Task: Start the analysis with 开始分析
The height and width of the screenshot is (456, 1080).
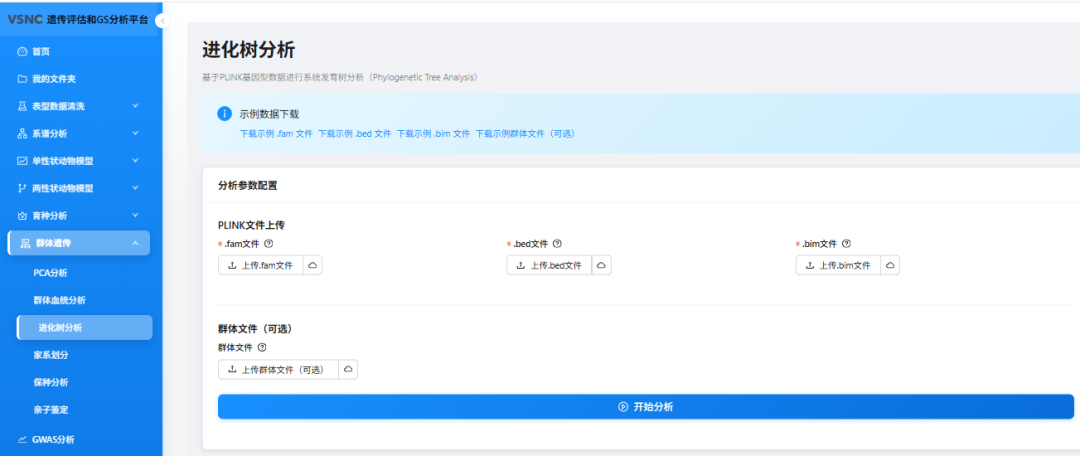Action: [645, 406]
